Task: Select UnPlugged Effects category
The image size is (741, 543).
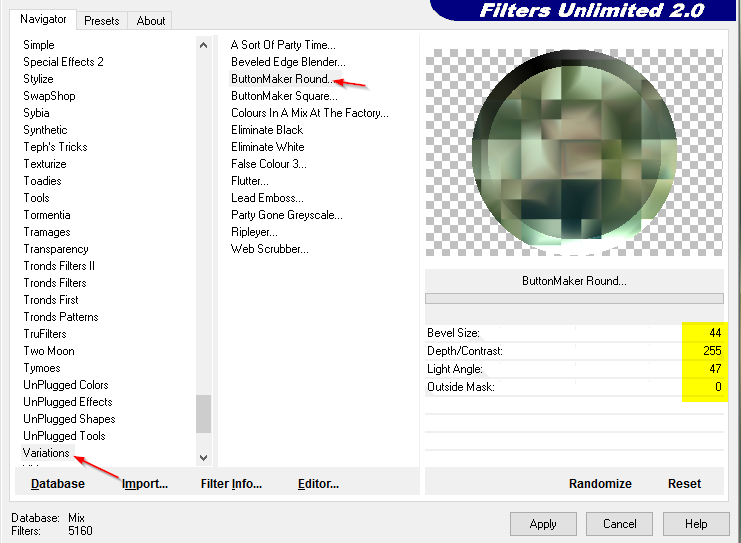Action: [68, 402]
